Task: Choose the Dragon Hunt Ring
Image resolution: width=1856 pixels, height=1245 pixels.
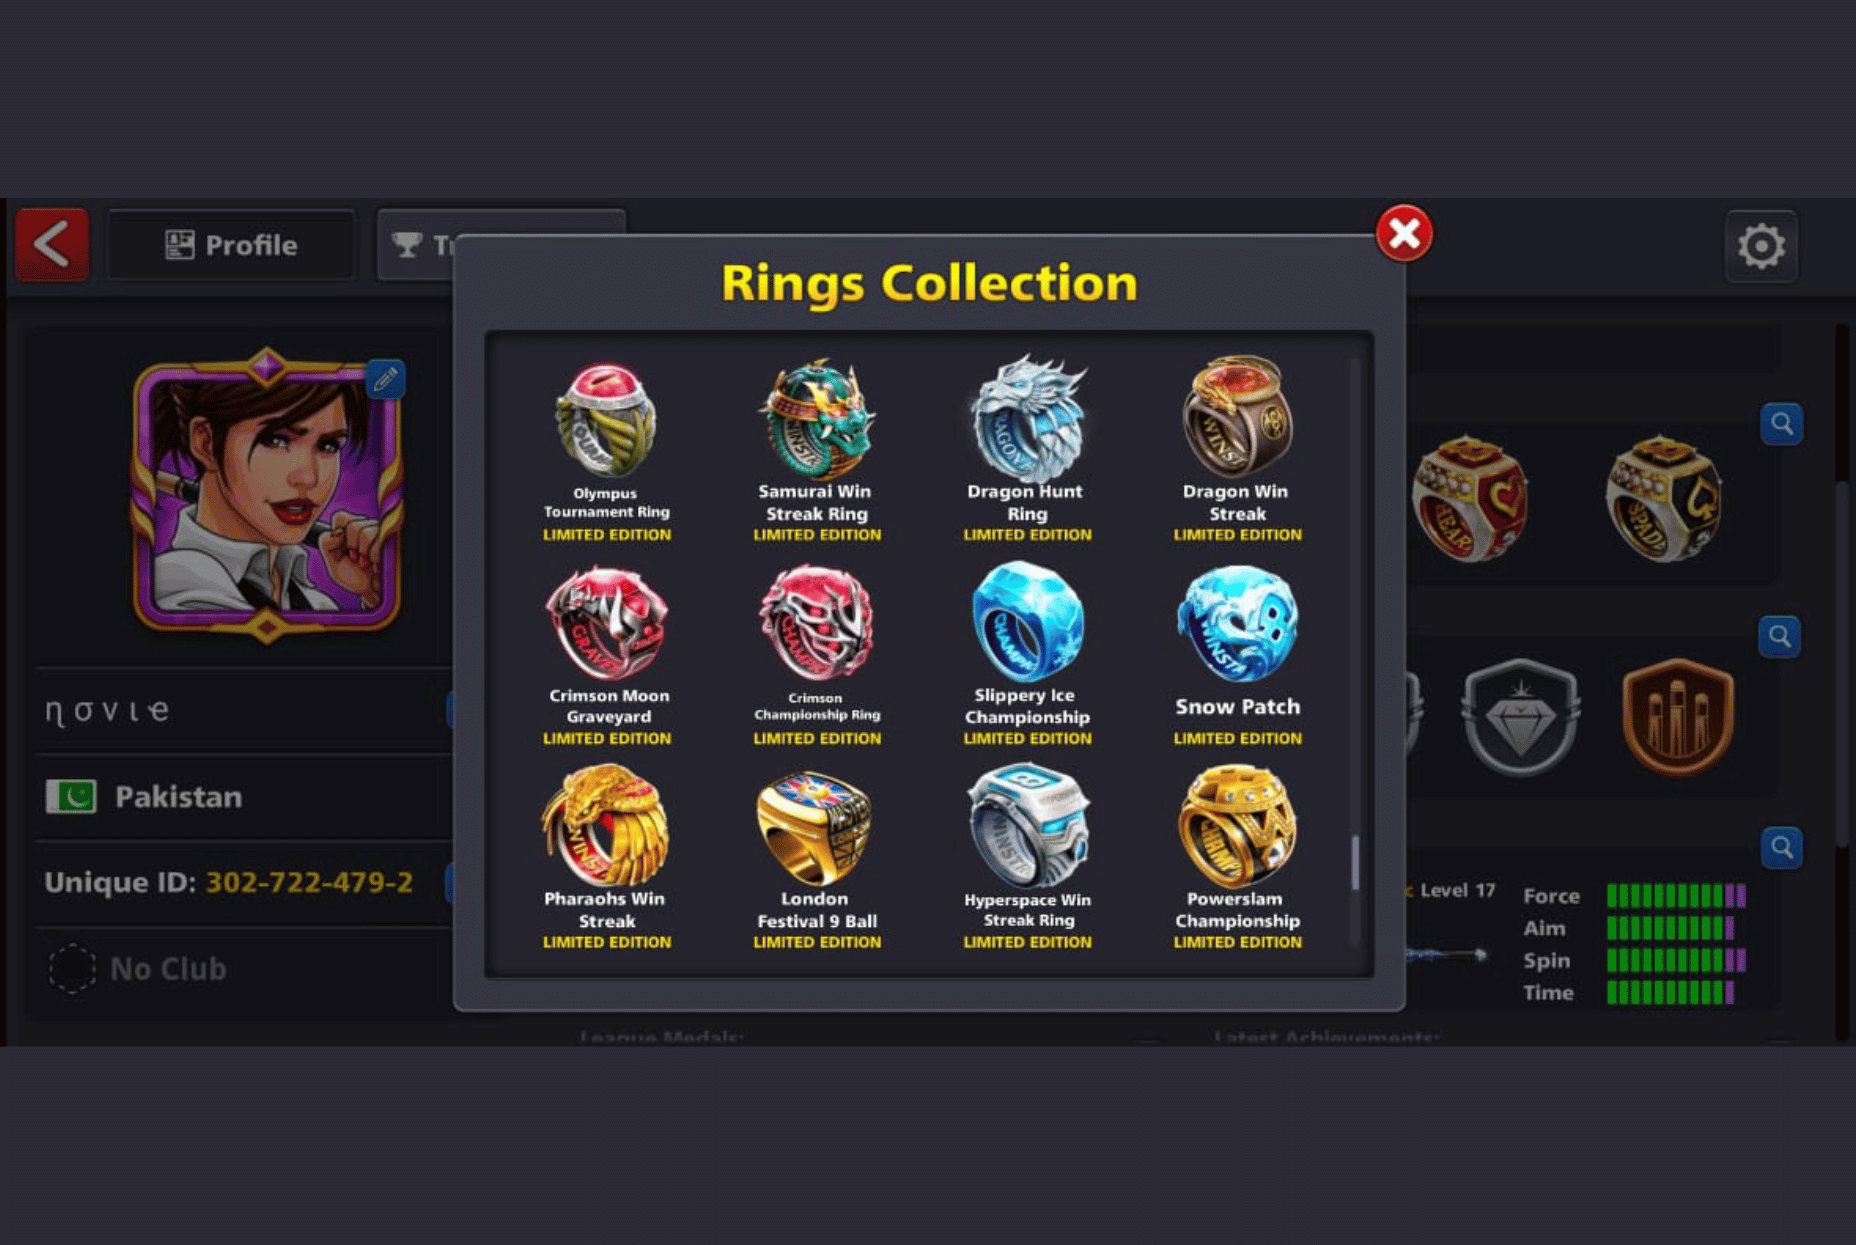Action: [x=1027, y=451]
